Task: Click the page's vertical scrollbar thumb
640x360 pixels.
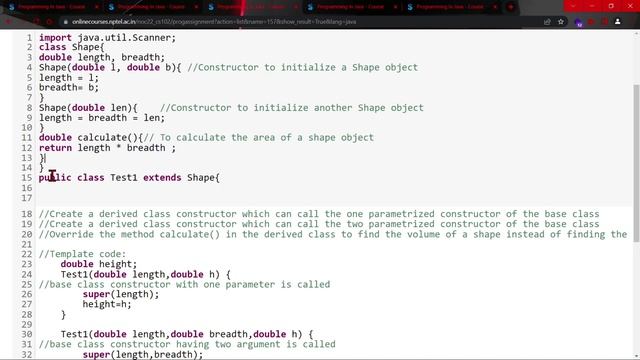Action: [x=636, y=163]
